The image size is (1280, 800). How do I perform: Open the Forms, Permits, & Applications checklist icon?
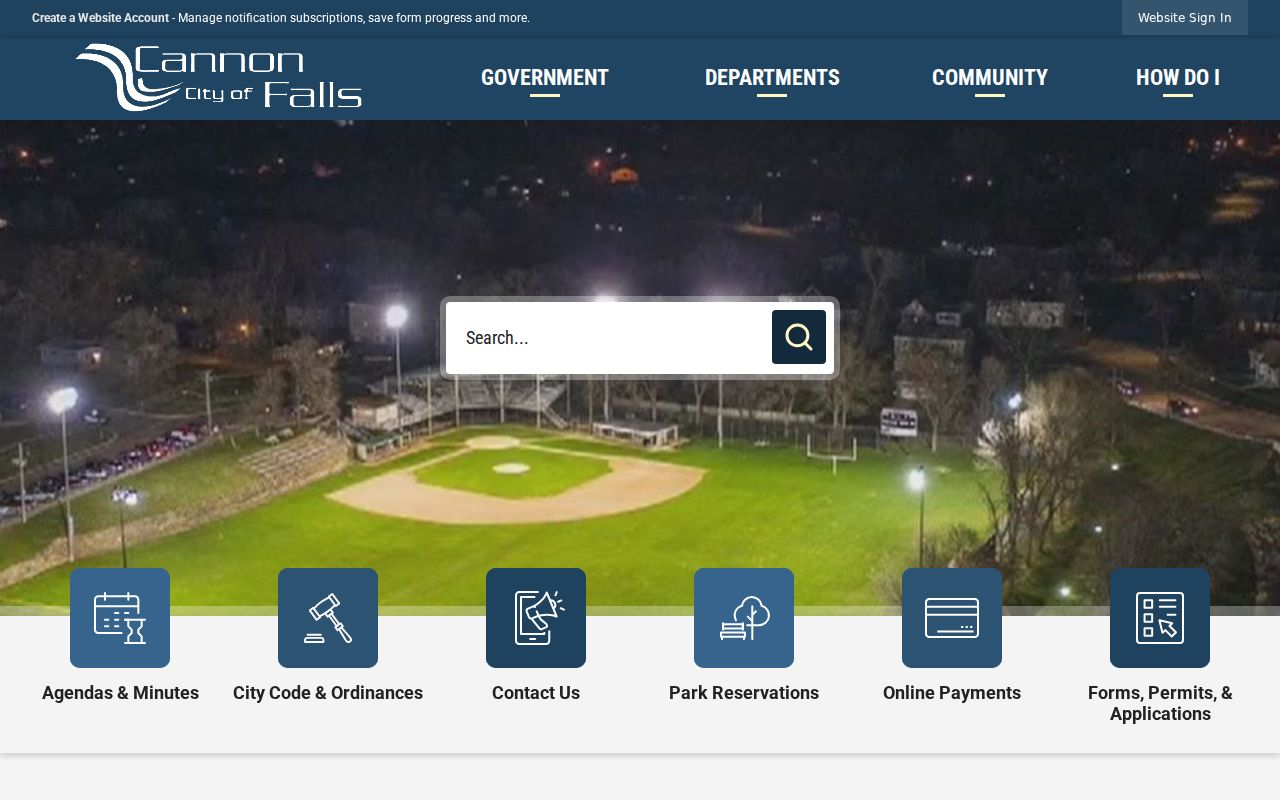pyautogui.click(x=1160, y=618)
